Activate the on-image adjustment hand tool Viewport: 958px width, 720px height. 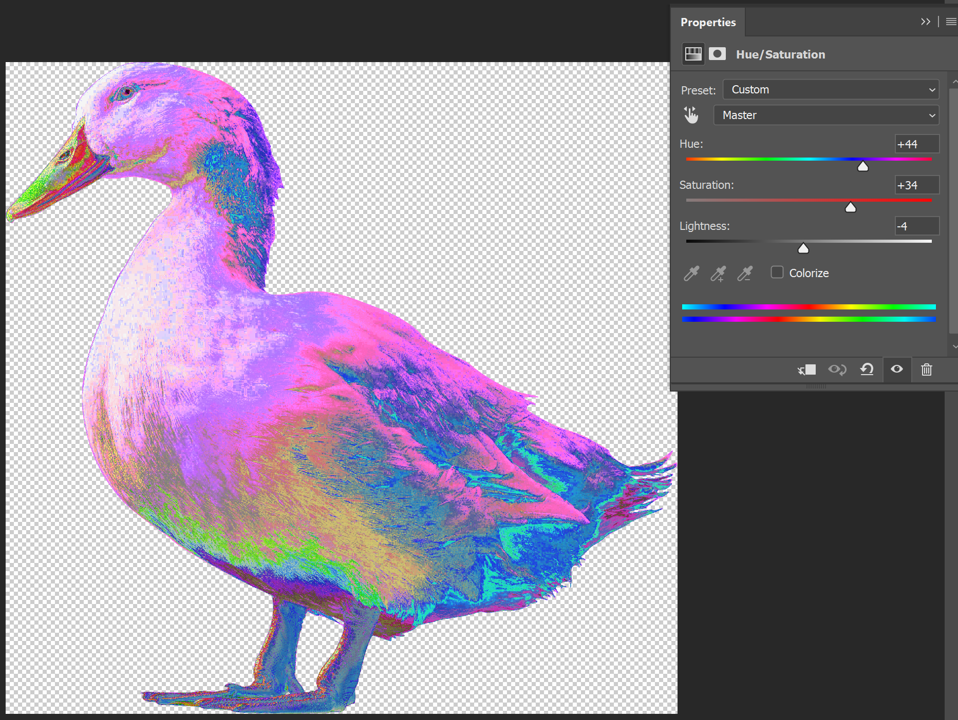click(691, 115)
